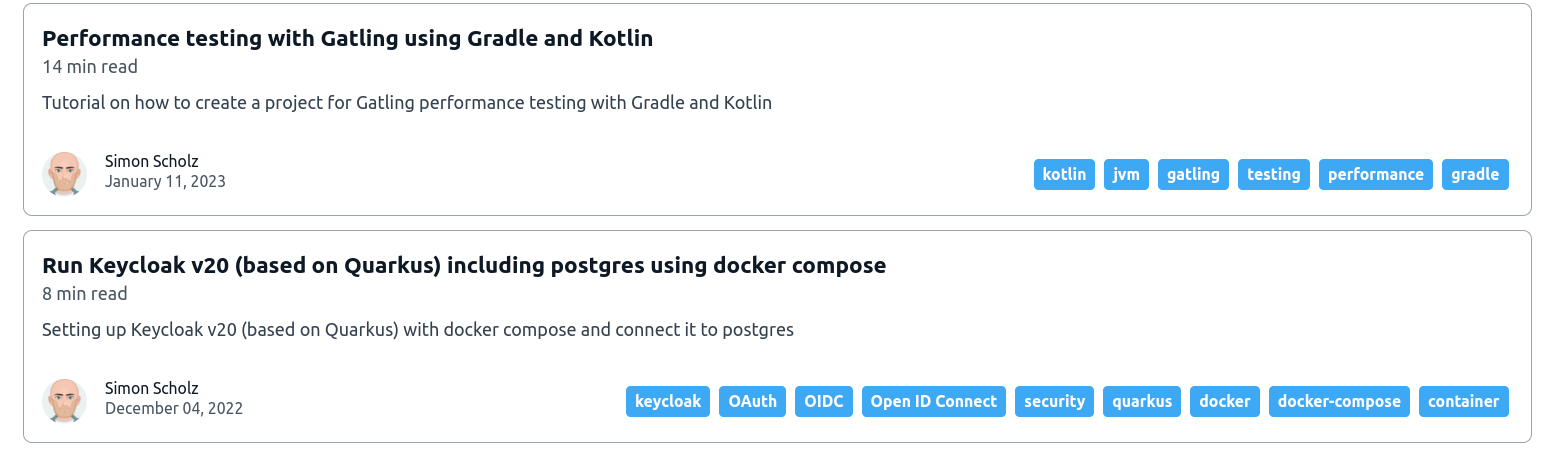Filter posts by OAuth tag
1547x453 pixels.
tap(752, 401)
